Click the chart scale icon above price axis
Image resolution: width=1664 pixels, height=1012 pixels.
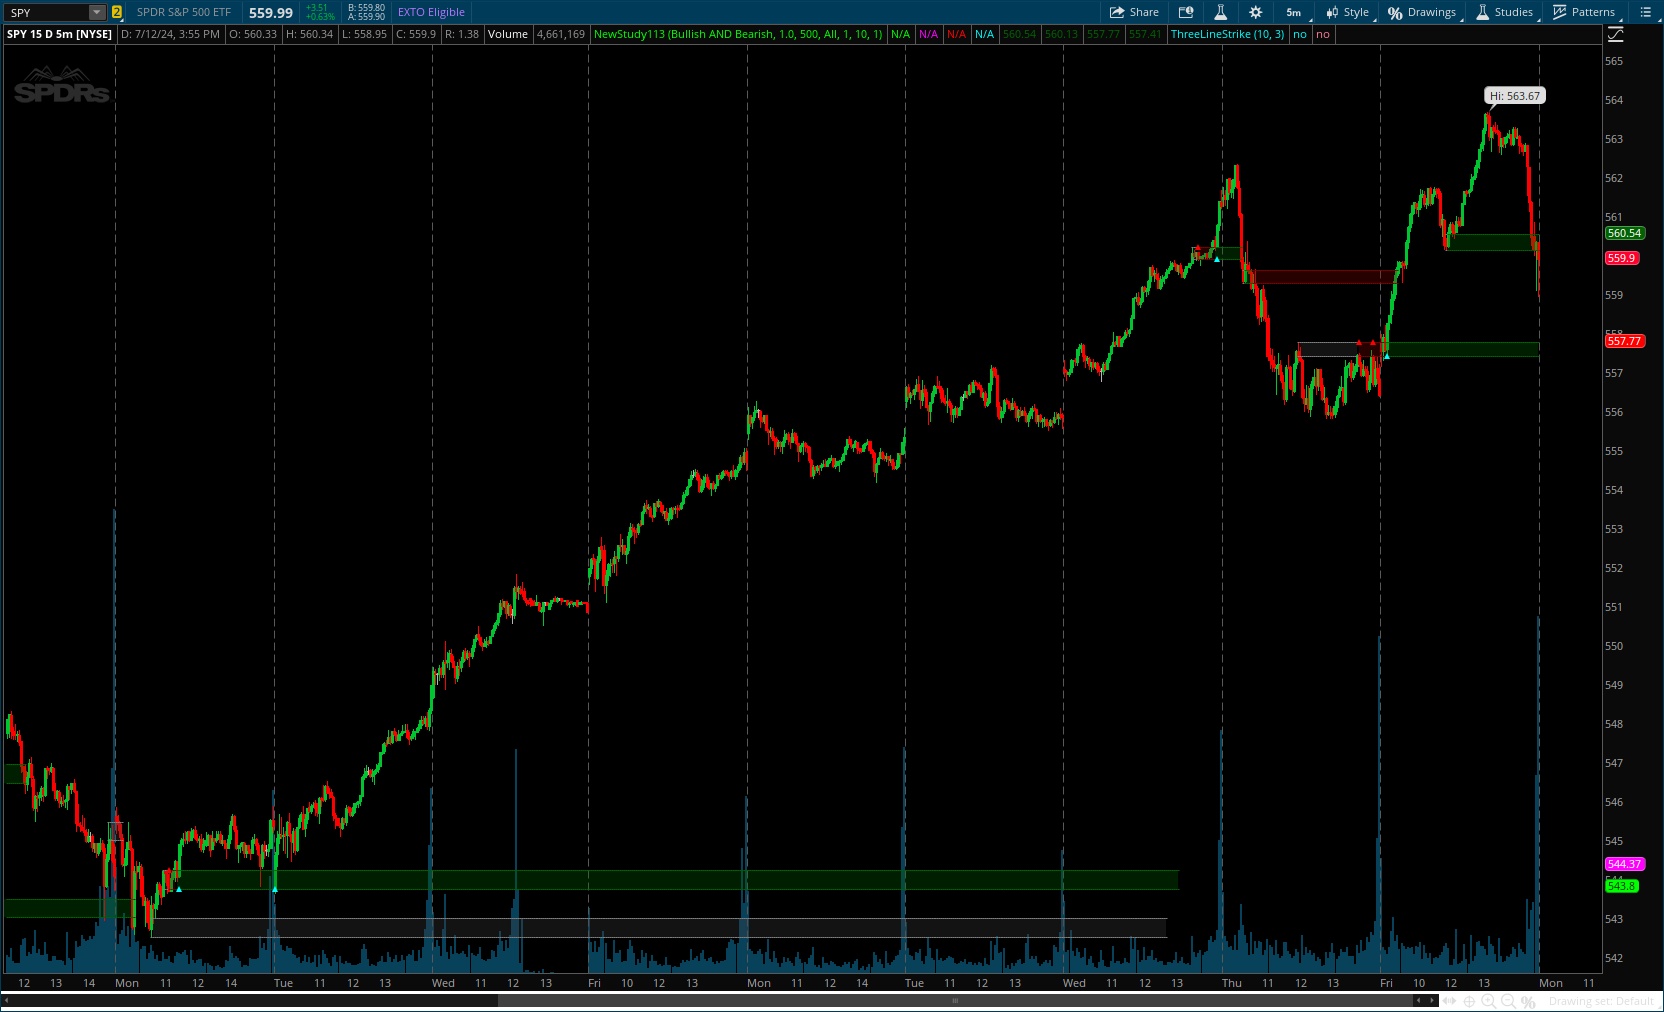(1615, 34)
